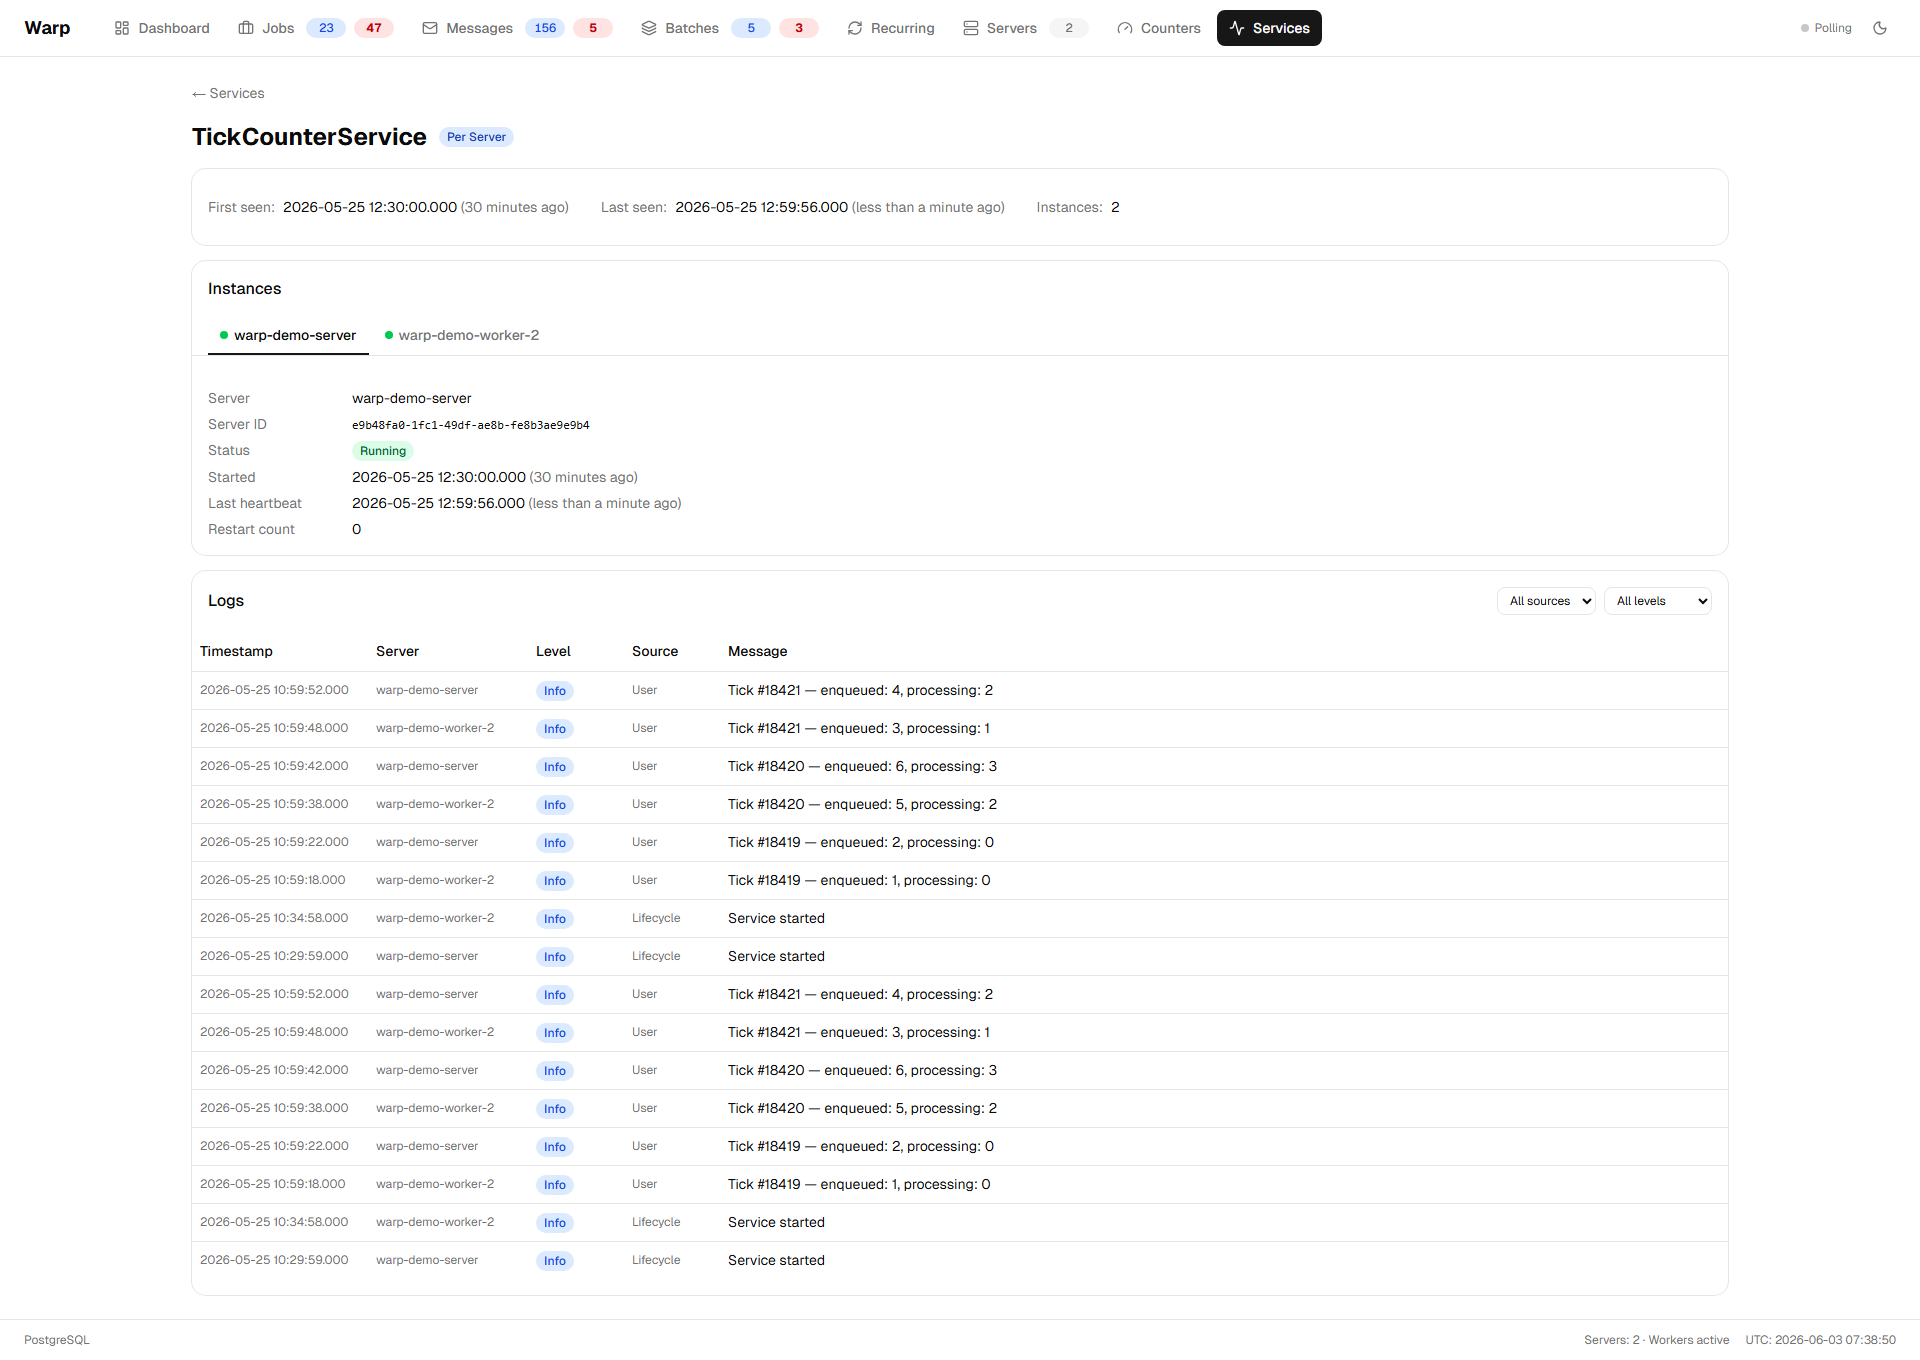Click the Messages blue 156 badge

pos(545,28)
